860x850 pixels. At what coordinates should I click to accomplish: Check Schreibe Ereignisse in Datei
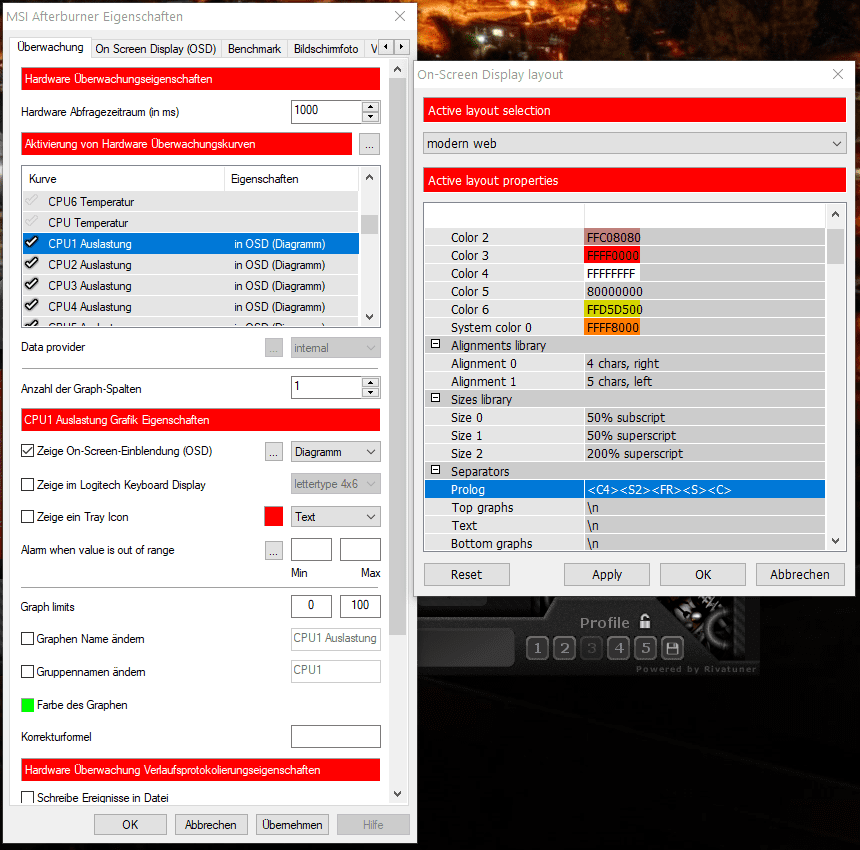pyautogui.click(x=27, y=797)
